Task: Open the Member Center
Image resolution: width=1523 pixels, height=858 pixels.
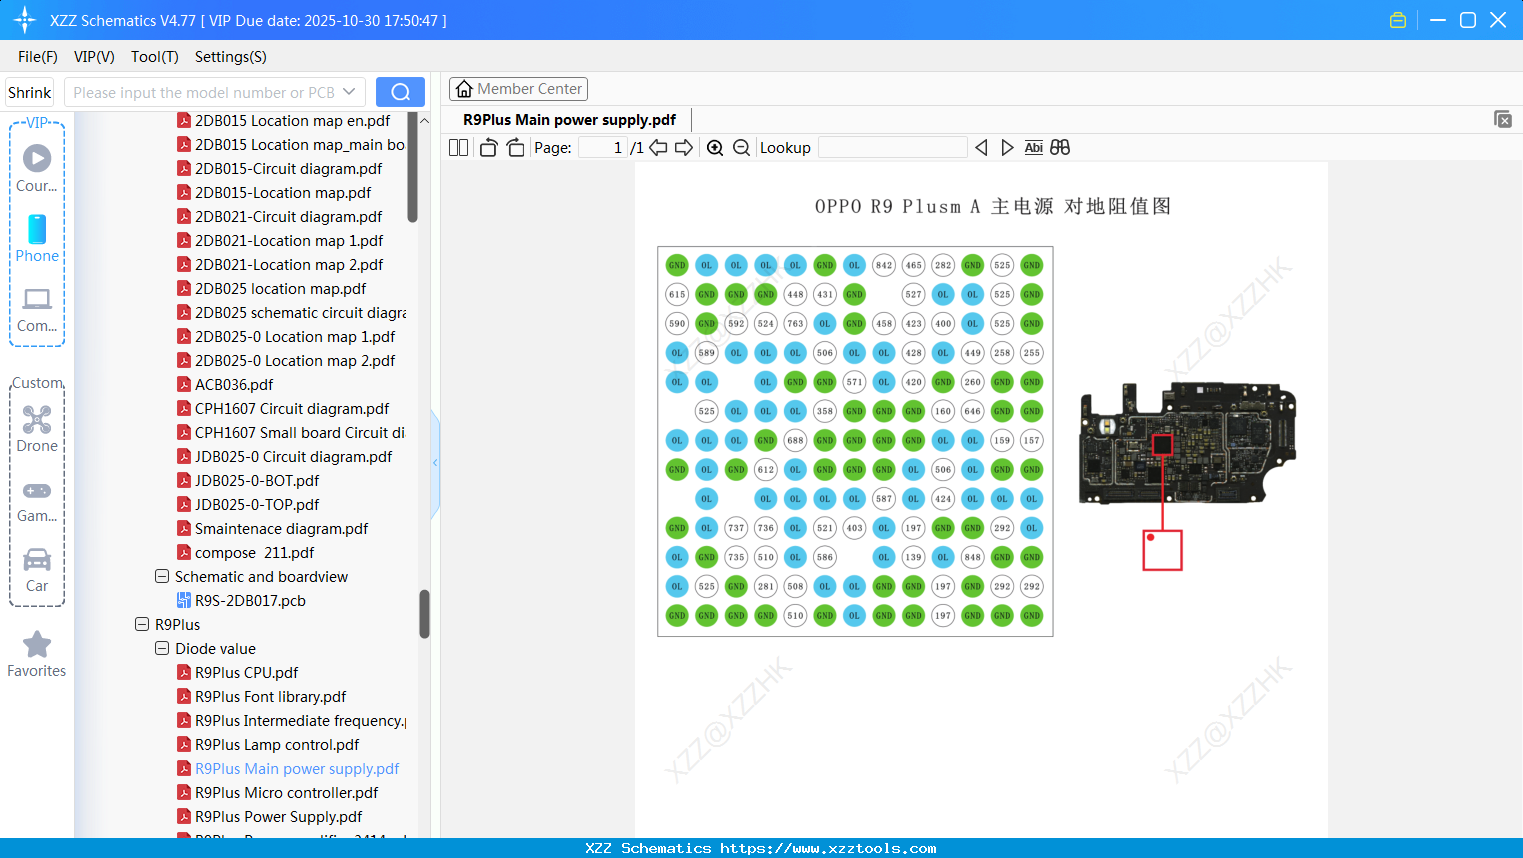Action: (518, 89)
